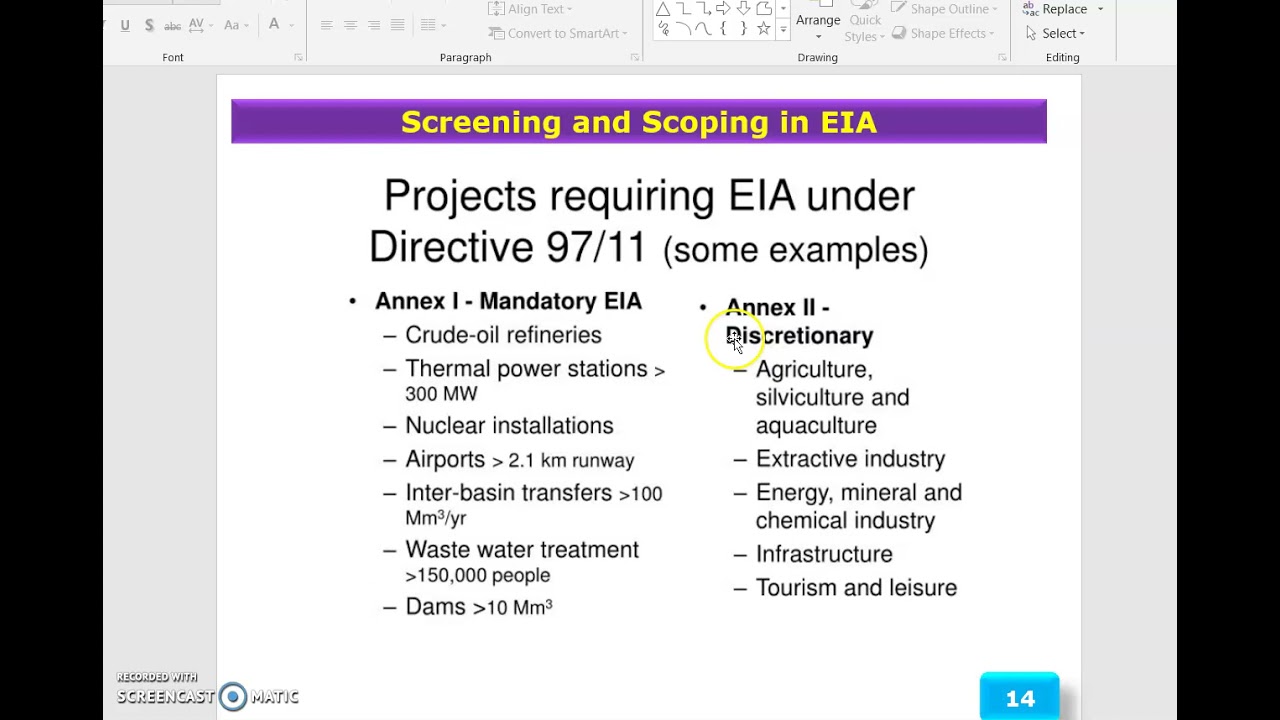Click 'Energy, mineral and' bullet
The height and width of the screenshot is (720, 1280).
[859, 493]
